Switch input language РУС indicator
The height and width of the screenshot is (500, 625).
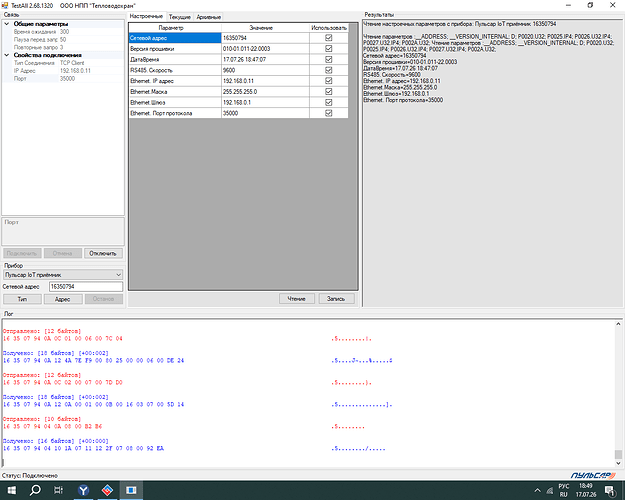pyautogui.click(x=564, y=490)
